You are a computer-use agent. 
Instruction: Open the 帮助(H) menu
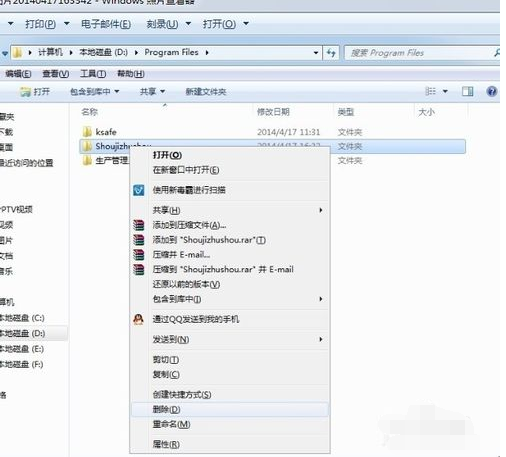(x=131, y=74)
